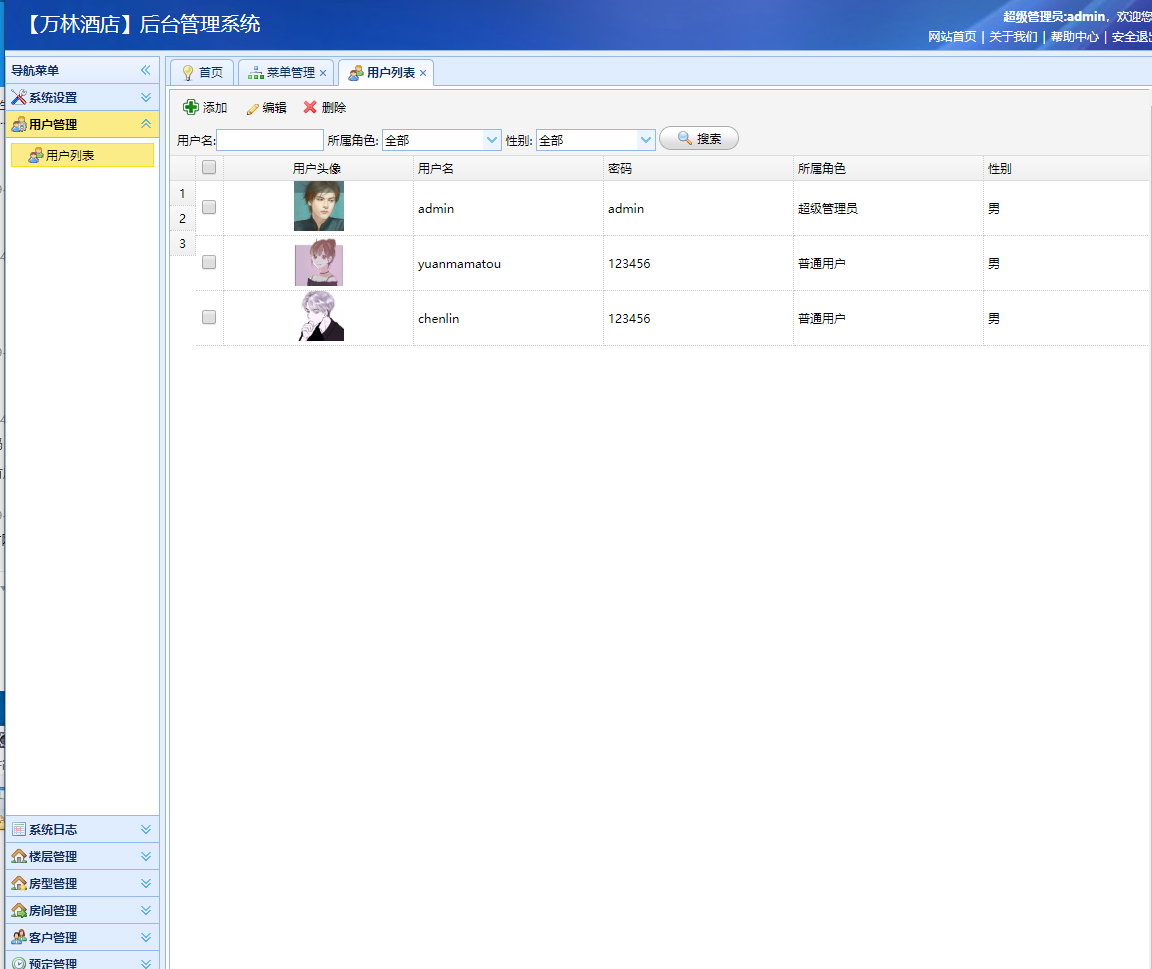Select the 楼层管理 house icon
The height and width of the screenshot is (969, 1152).
(17, 856)
